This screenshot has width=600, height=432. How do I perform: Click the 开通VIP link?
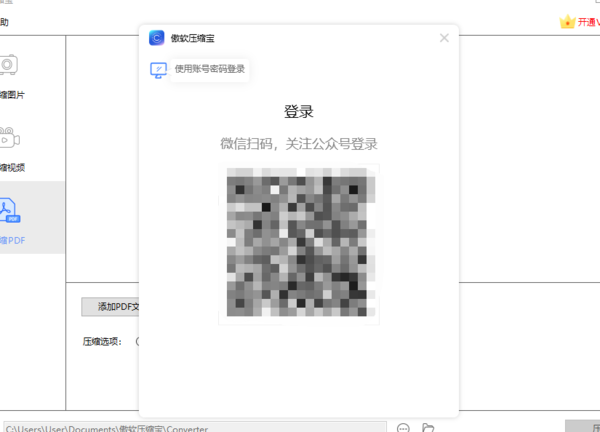(x=589, y=22)
